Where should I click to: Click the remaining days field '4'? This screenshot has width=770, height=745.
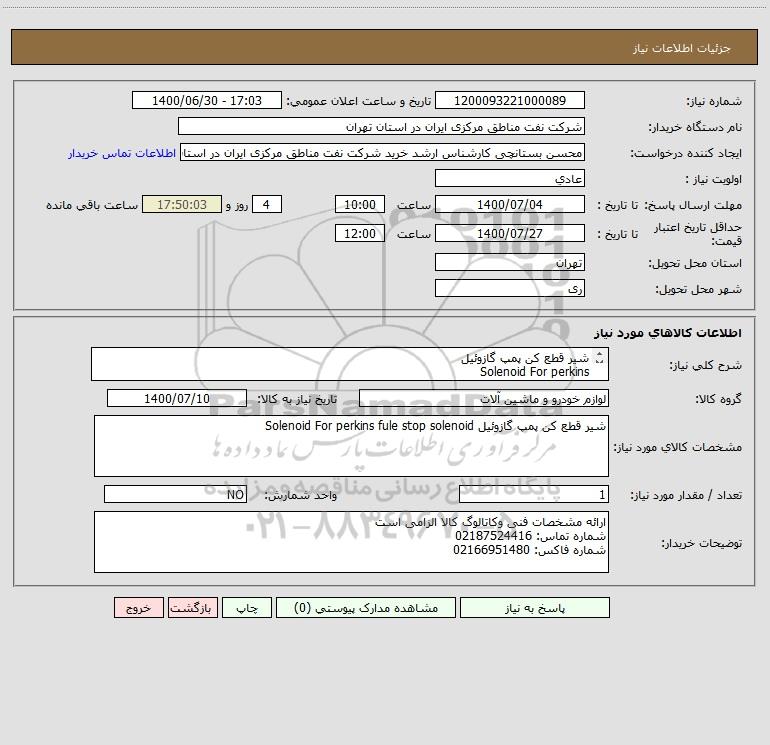[x=267, y=204]
